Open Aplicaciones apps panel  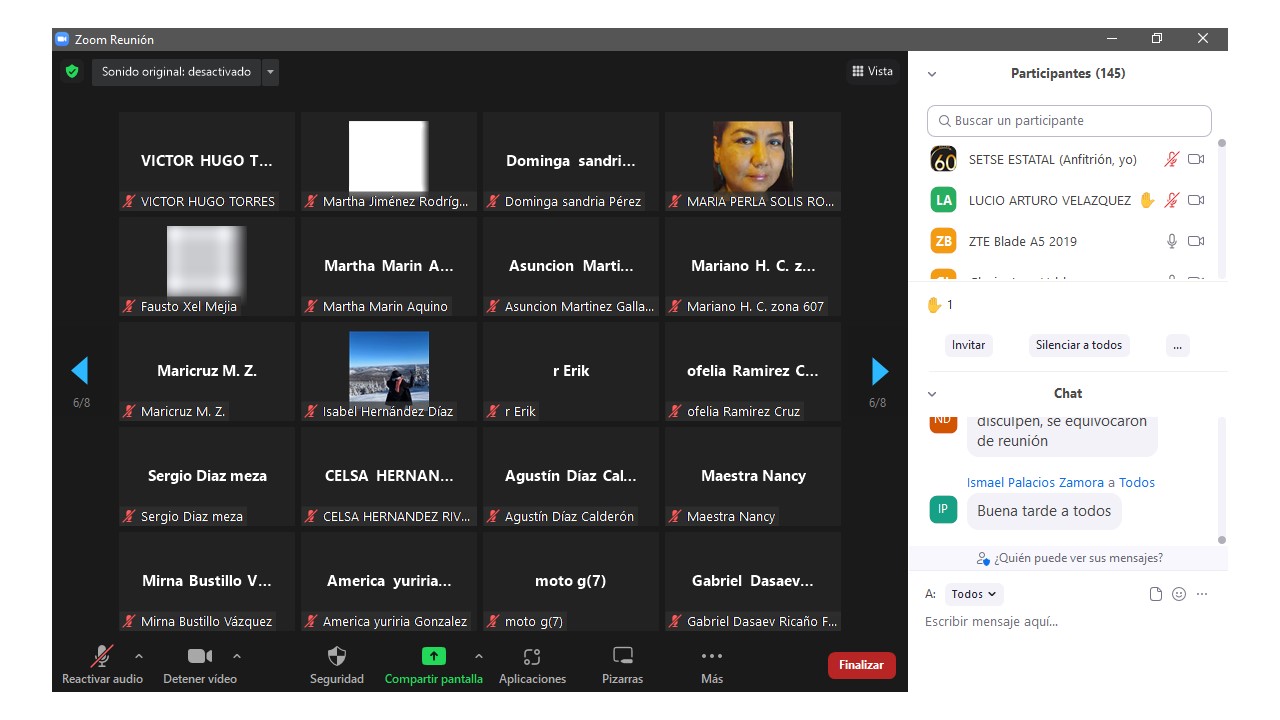pos(532,665)
